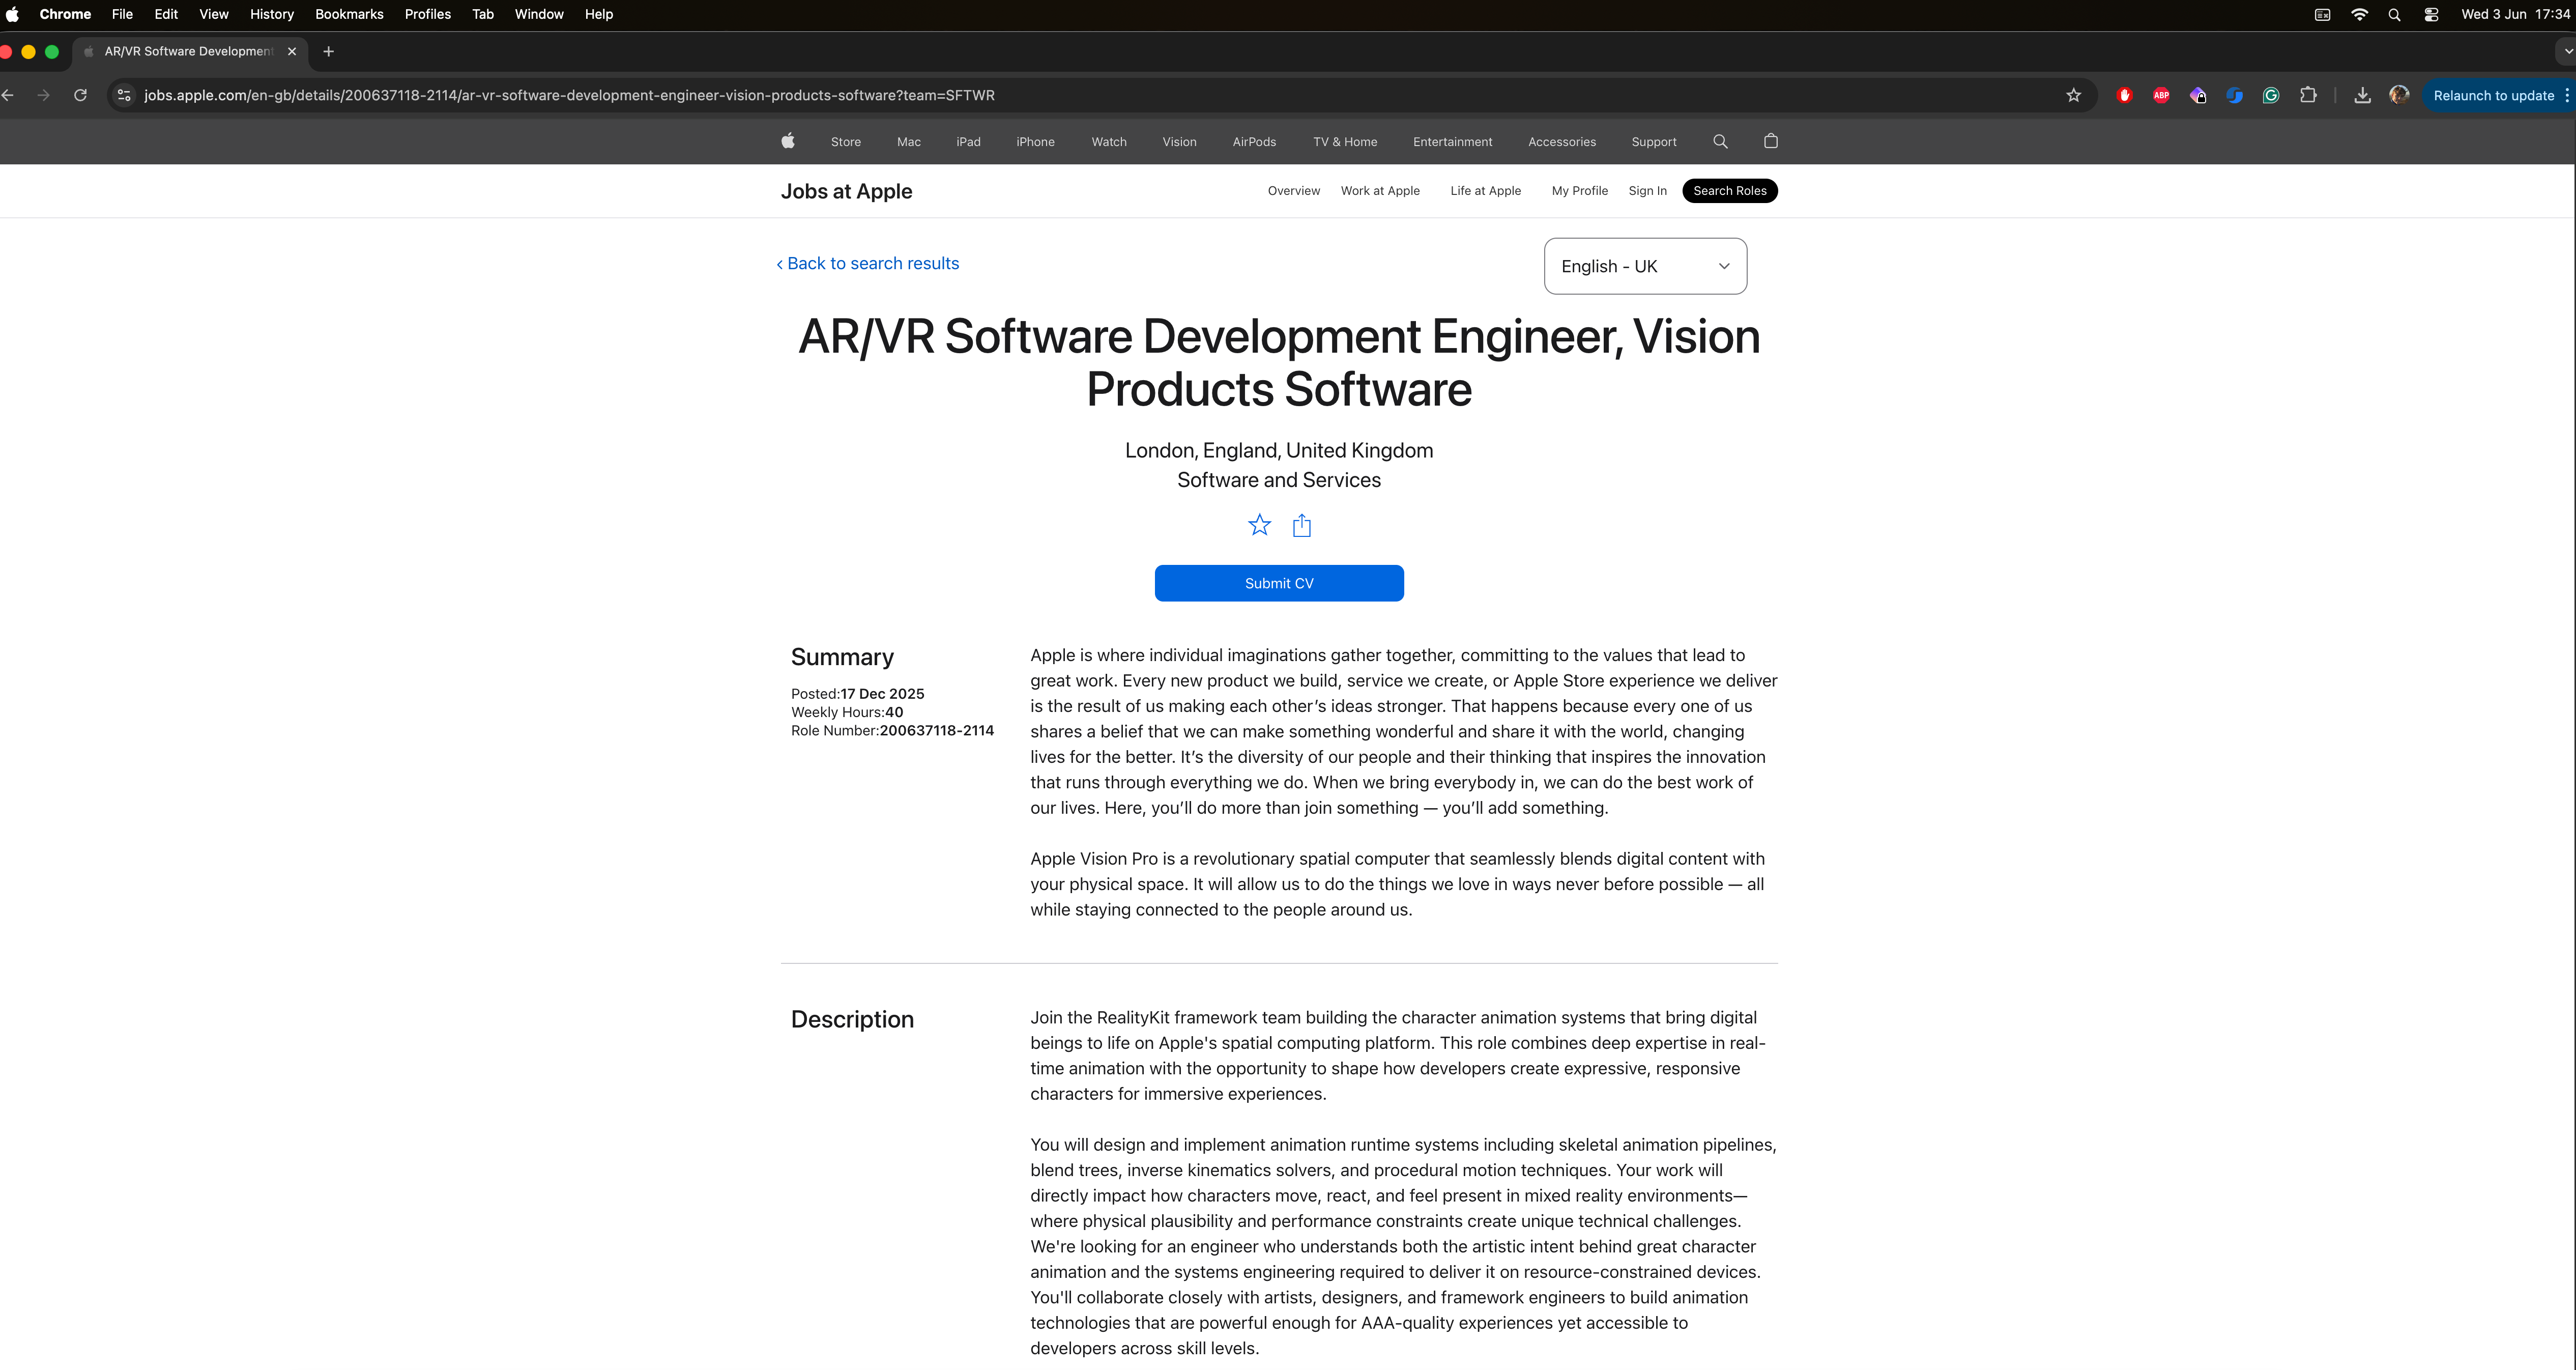This screenshot has width=2576, height=1370.
Task: Click Relaunch to update
Action: (x=2493, y=95)
